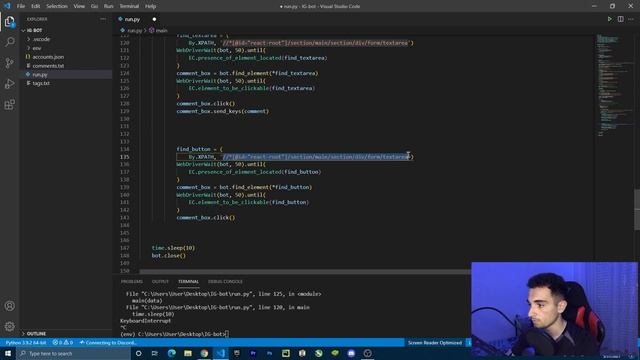
Task: Open Google Chrome from taskbar
Action: point(204,353)
